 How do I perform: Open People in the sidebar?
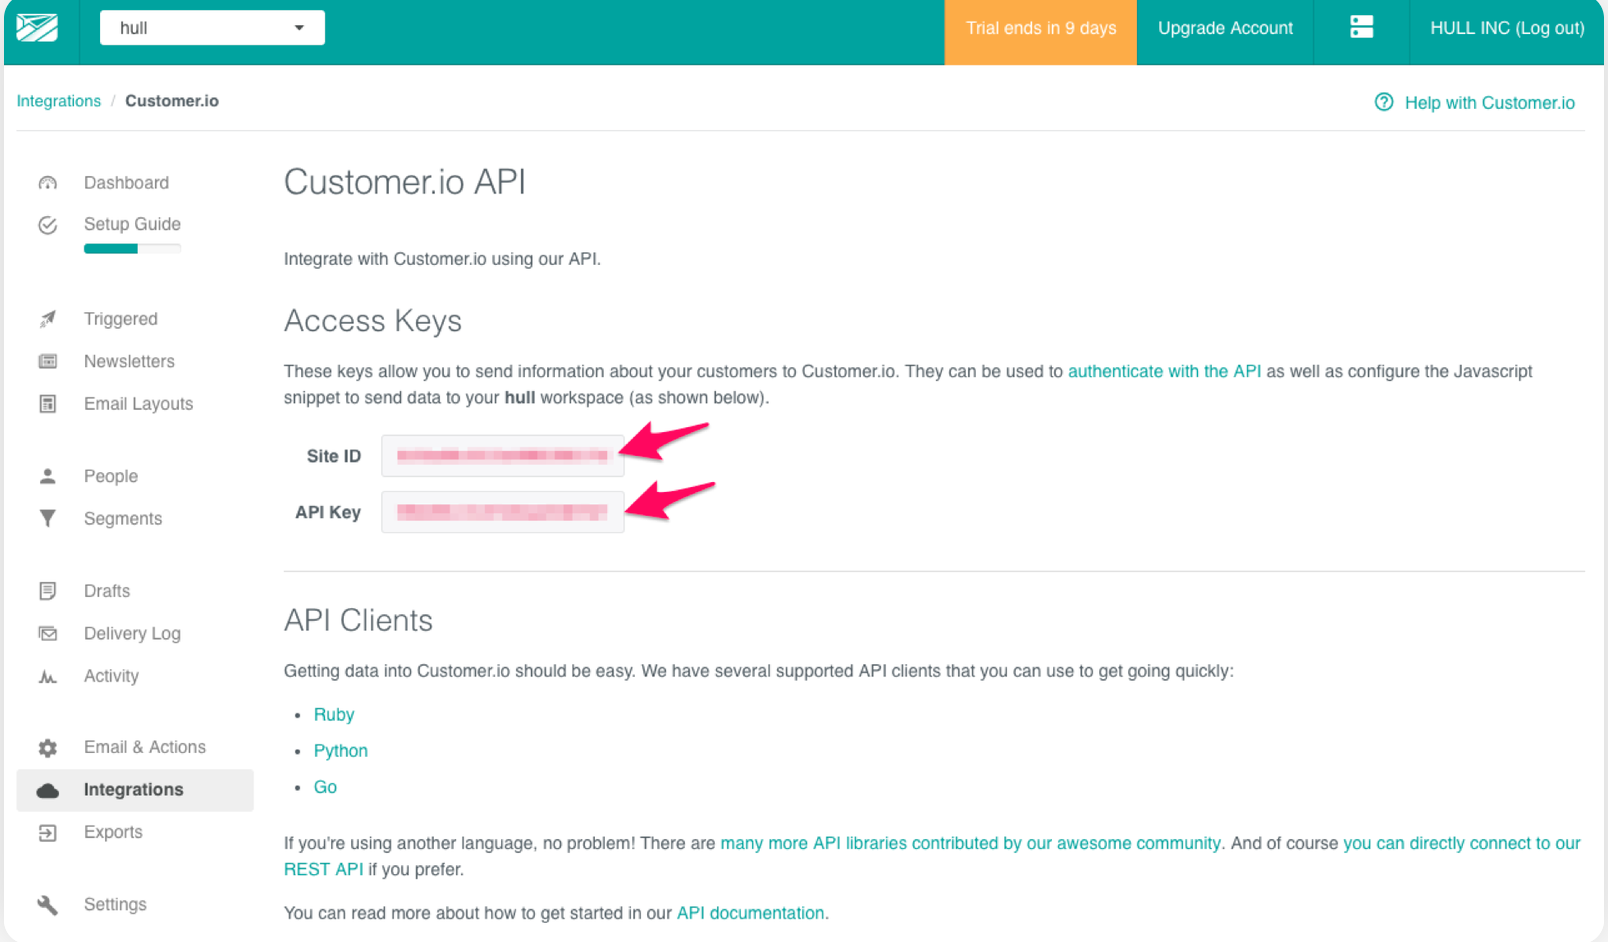111,476
